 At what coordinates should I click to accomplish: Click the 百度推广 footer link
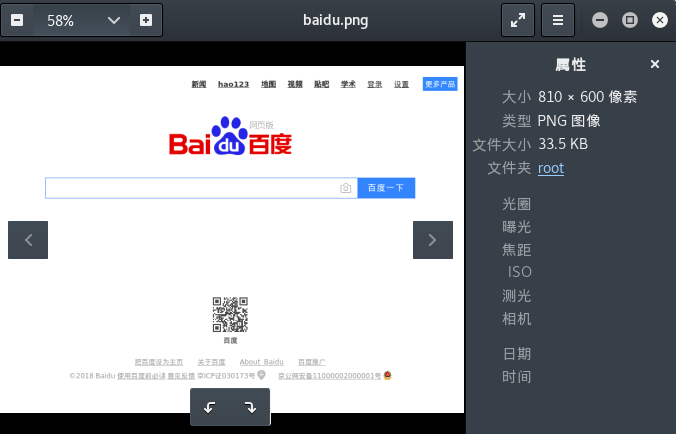pos(312,362)
